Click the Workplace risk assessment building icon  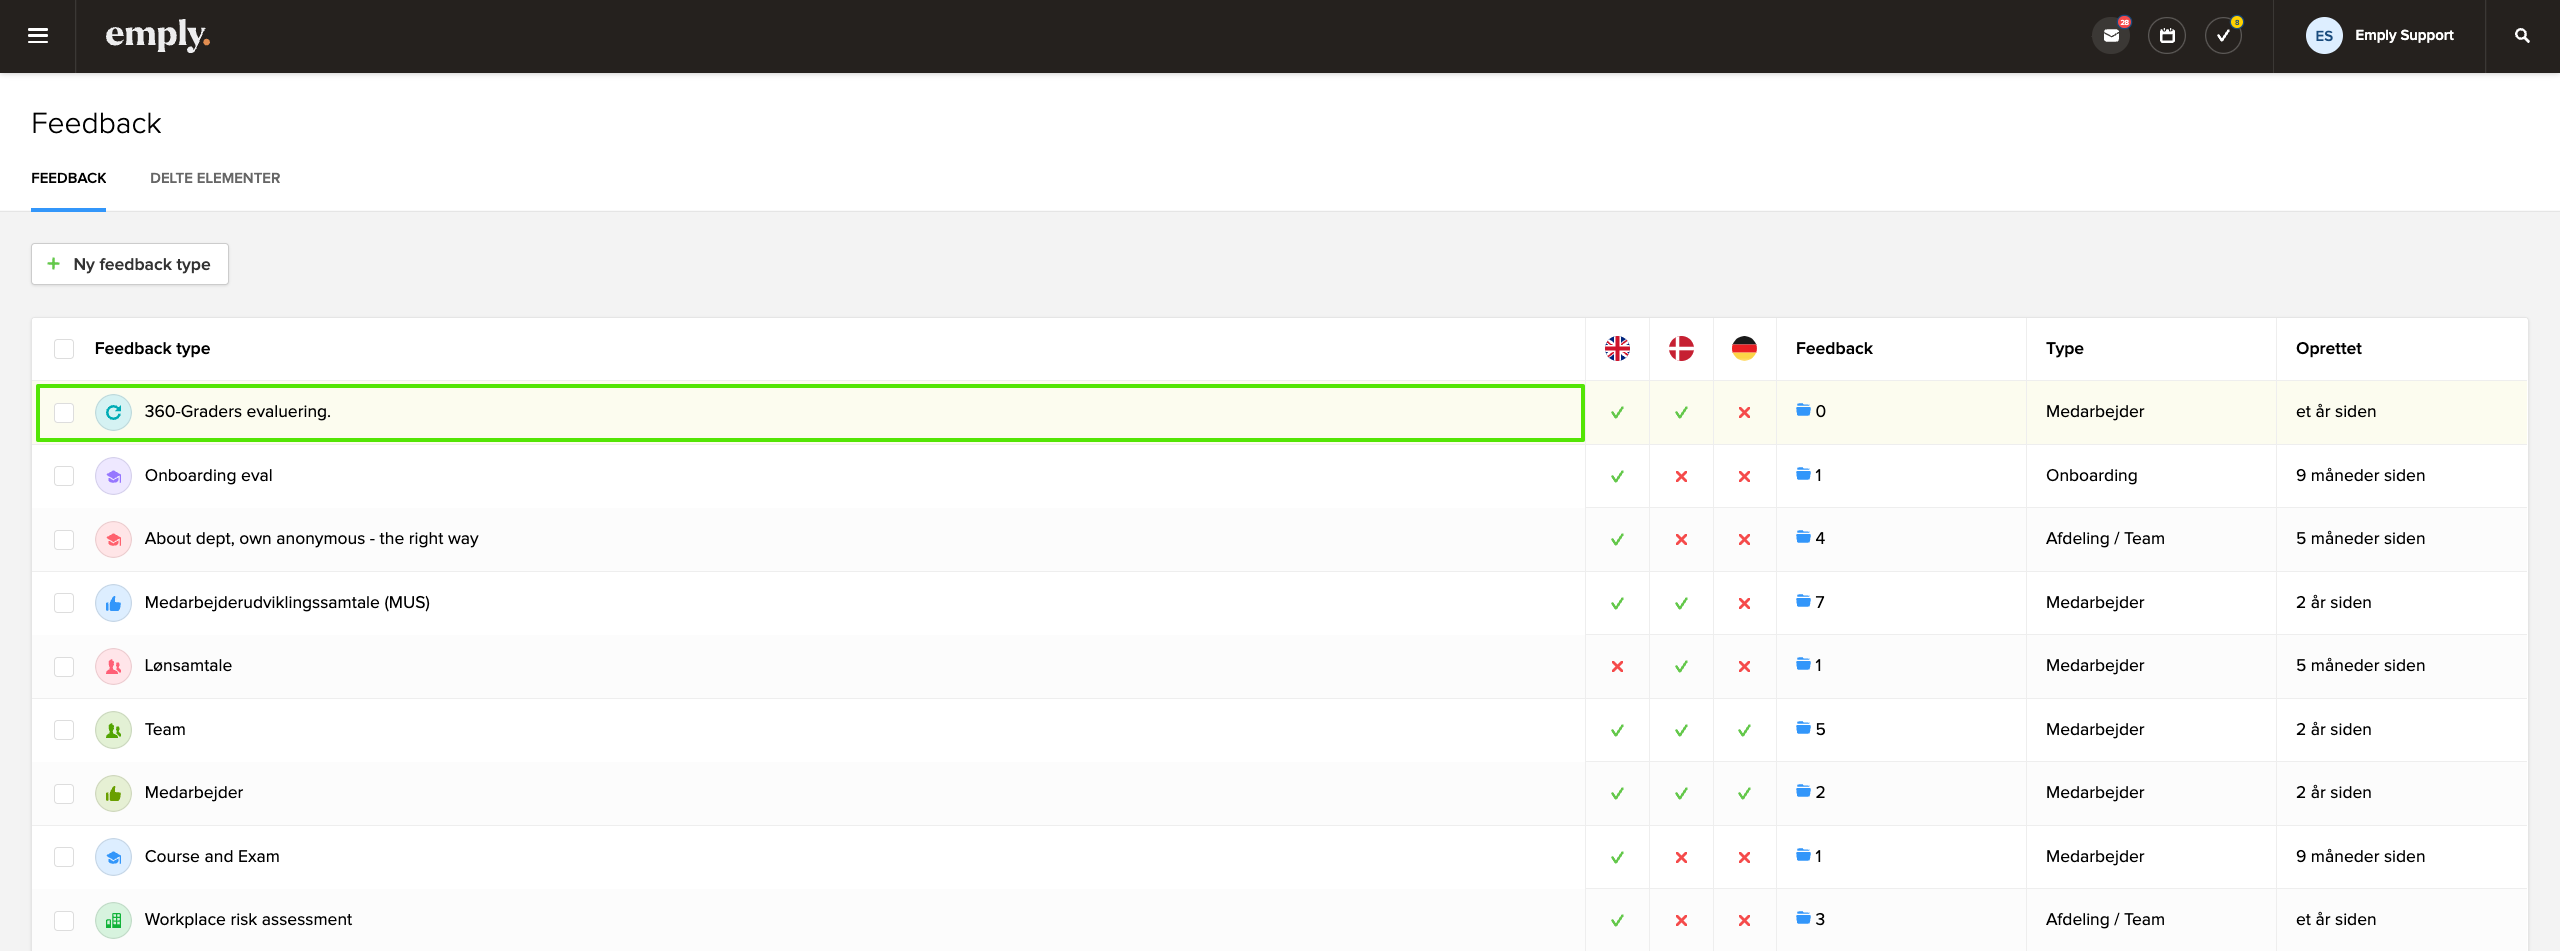(113, 920)
